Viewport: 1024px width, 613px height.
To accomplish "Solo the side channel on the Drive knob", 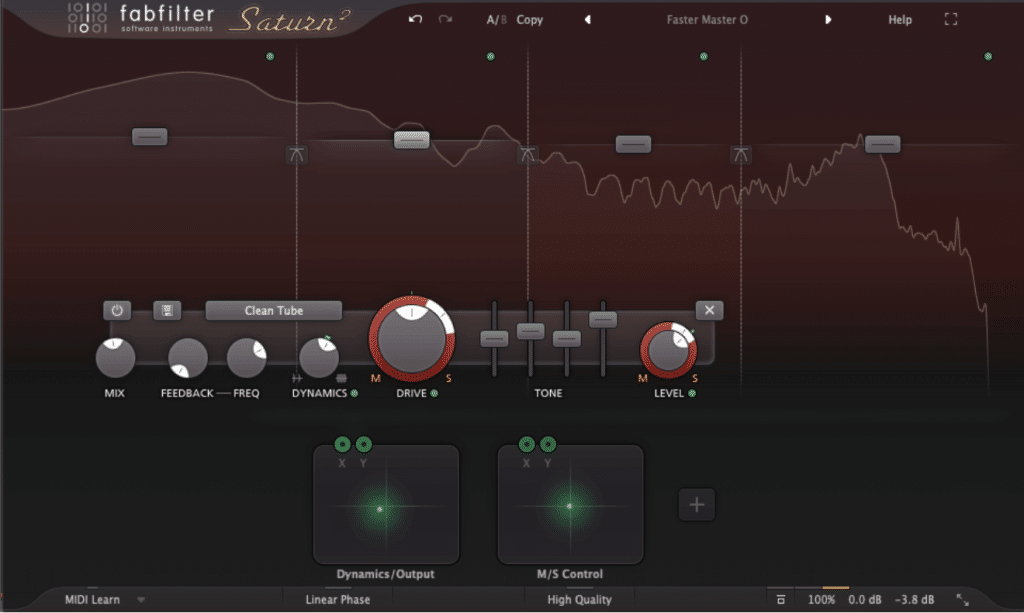I will pos(448,379).
